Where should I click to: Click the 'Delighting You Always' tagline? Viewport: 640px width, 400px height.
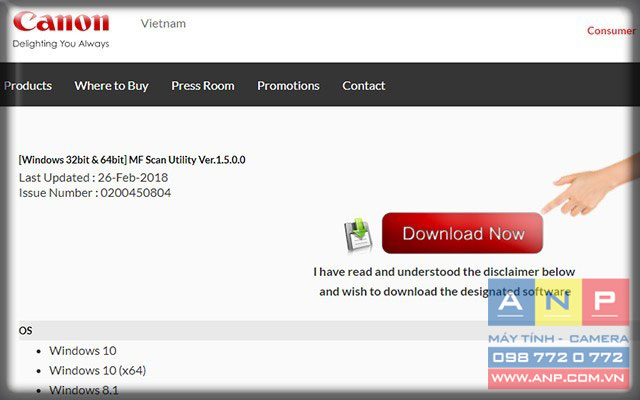(x=61, y=44)
